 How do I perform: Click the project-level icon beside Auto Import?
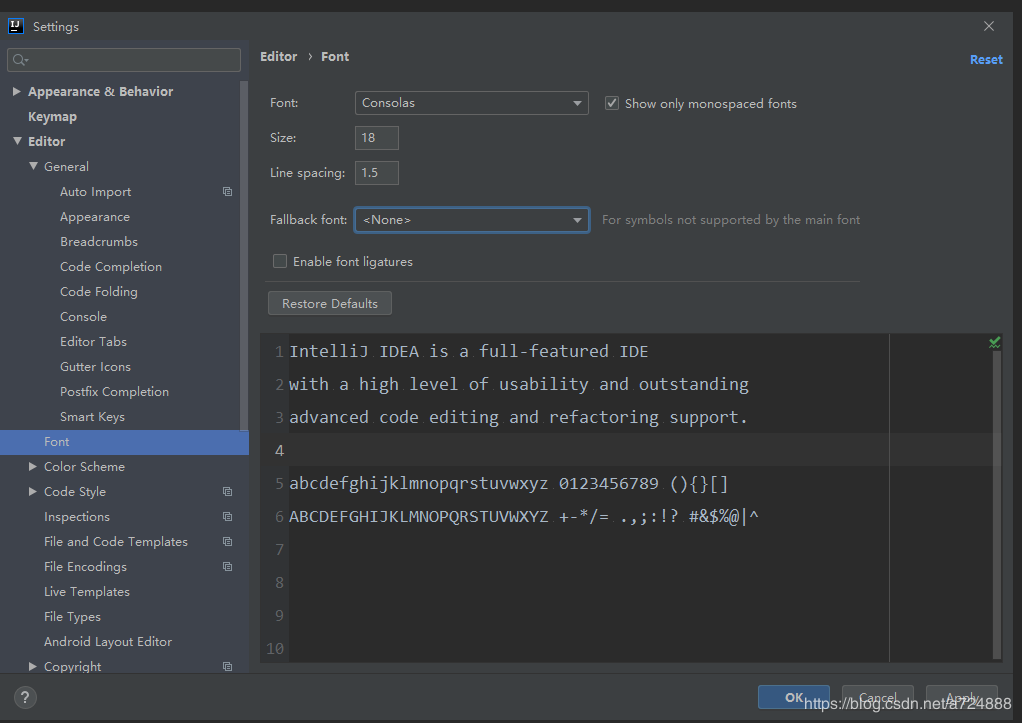click(x=227, y=192)
